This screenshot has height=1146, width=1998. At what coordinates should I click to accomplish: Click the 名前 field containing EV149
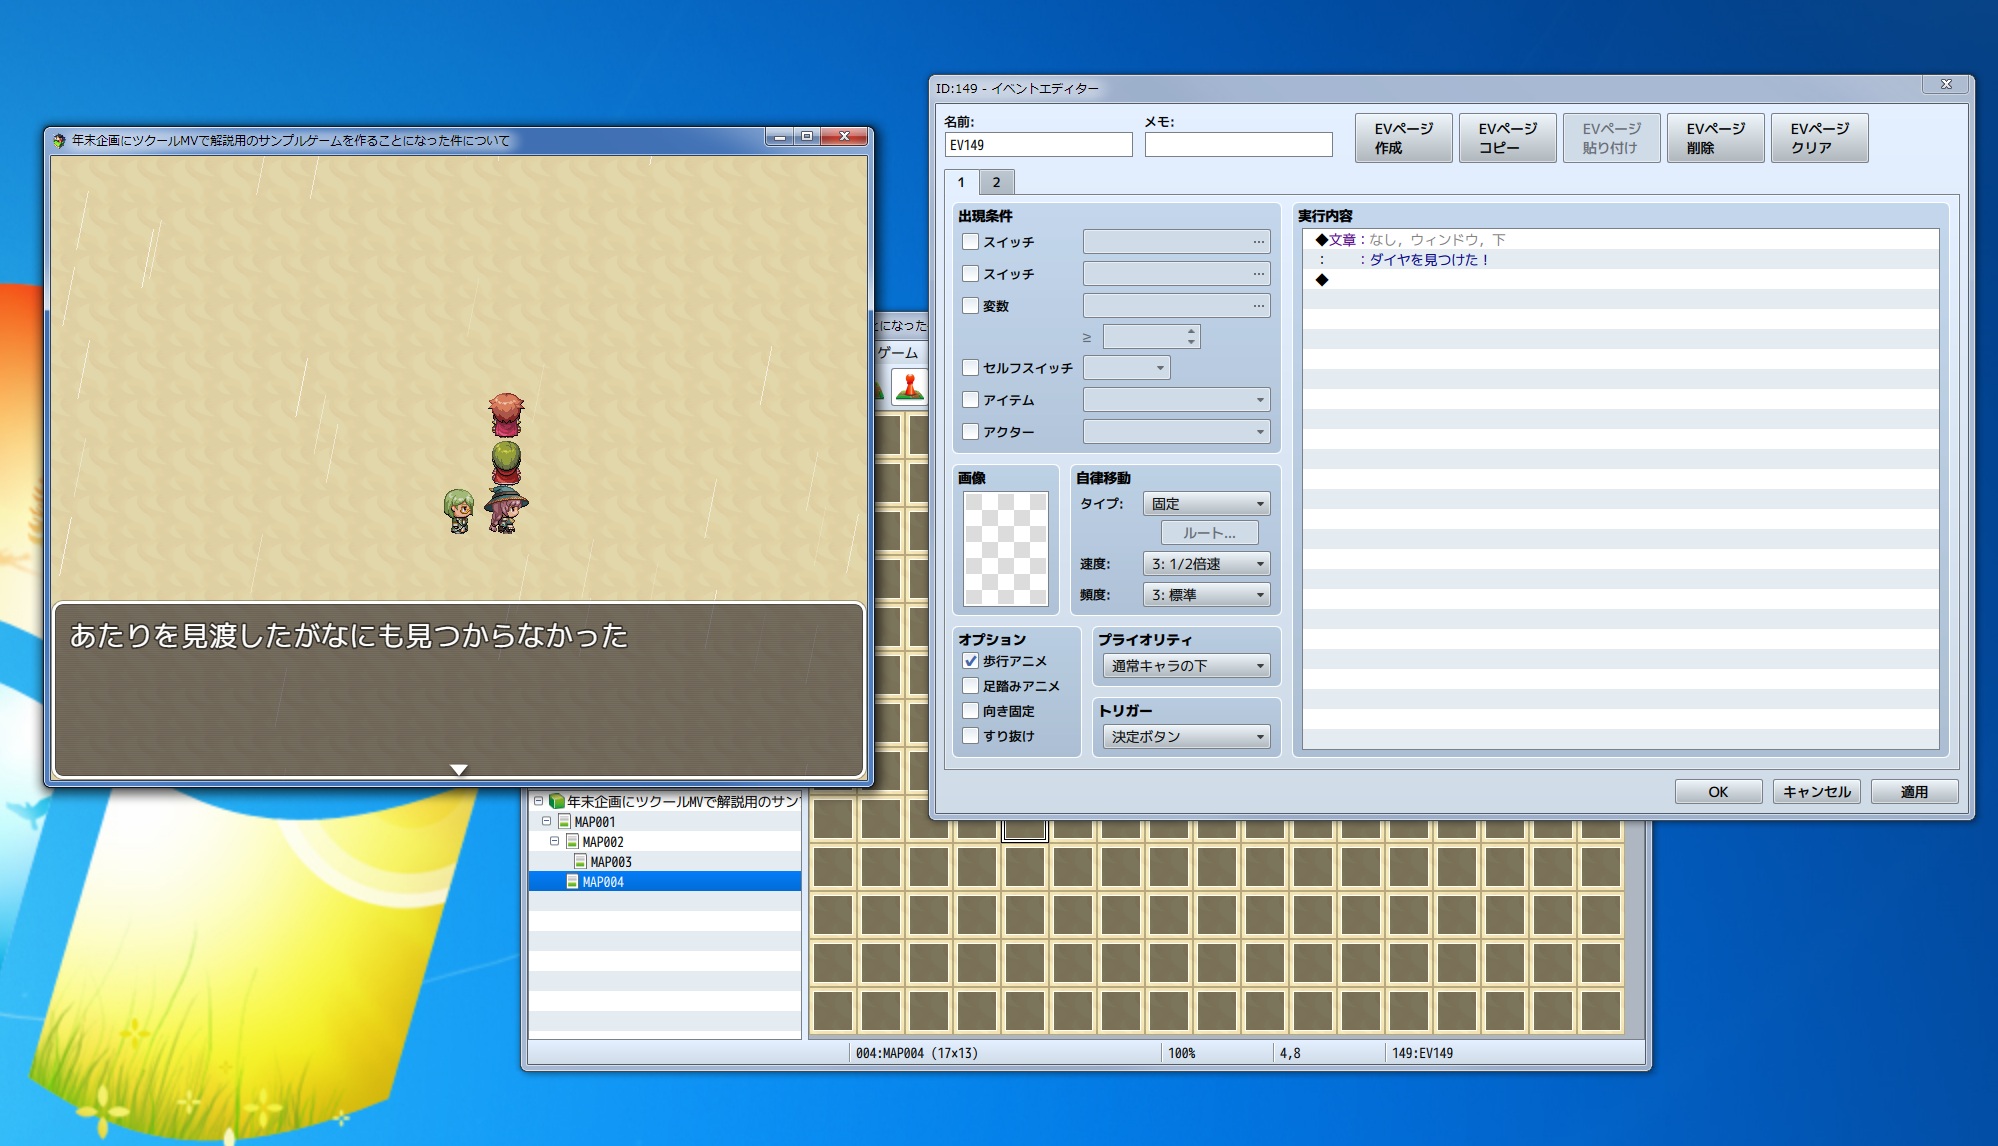coord(1037,145)
